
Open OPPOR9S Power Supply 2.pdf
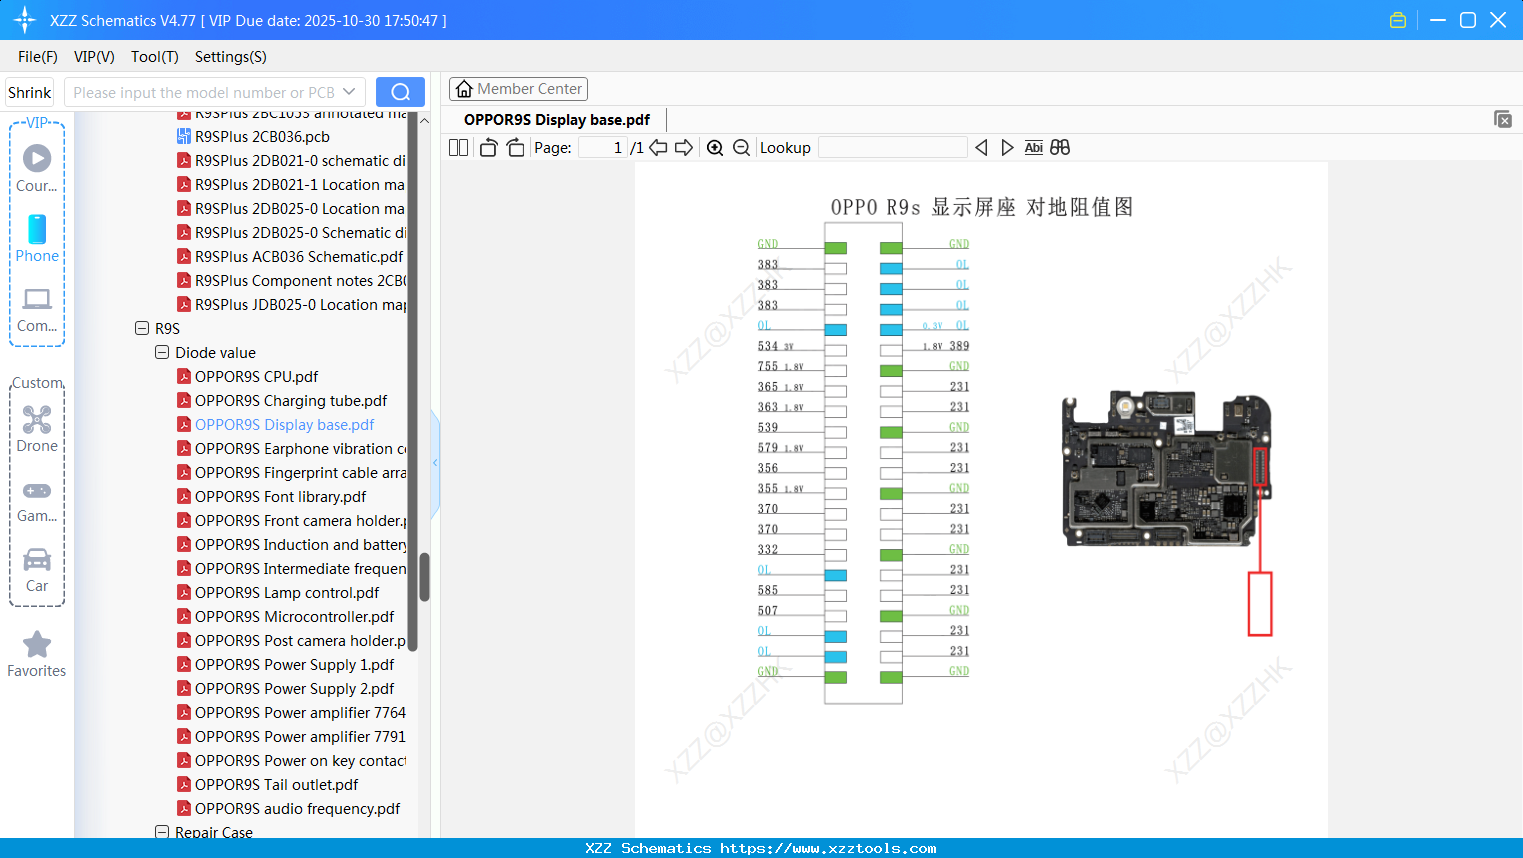[294, 688]
